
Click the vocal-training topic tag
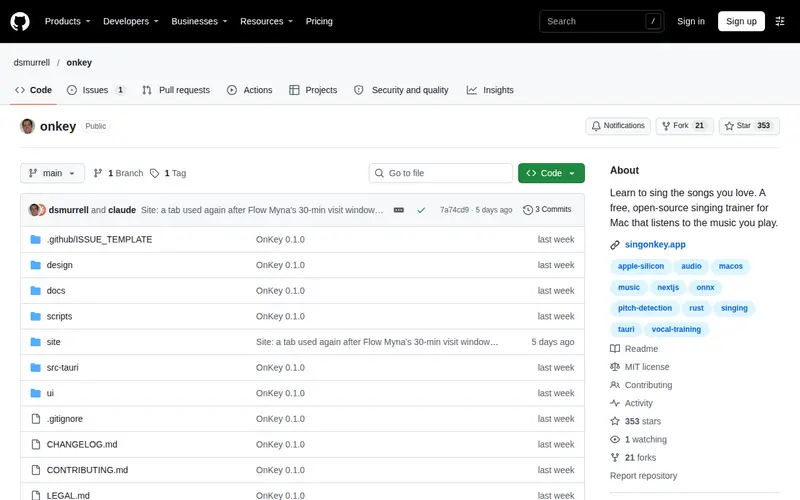[x=676, y=329]
